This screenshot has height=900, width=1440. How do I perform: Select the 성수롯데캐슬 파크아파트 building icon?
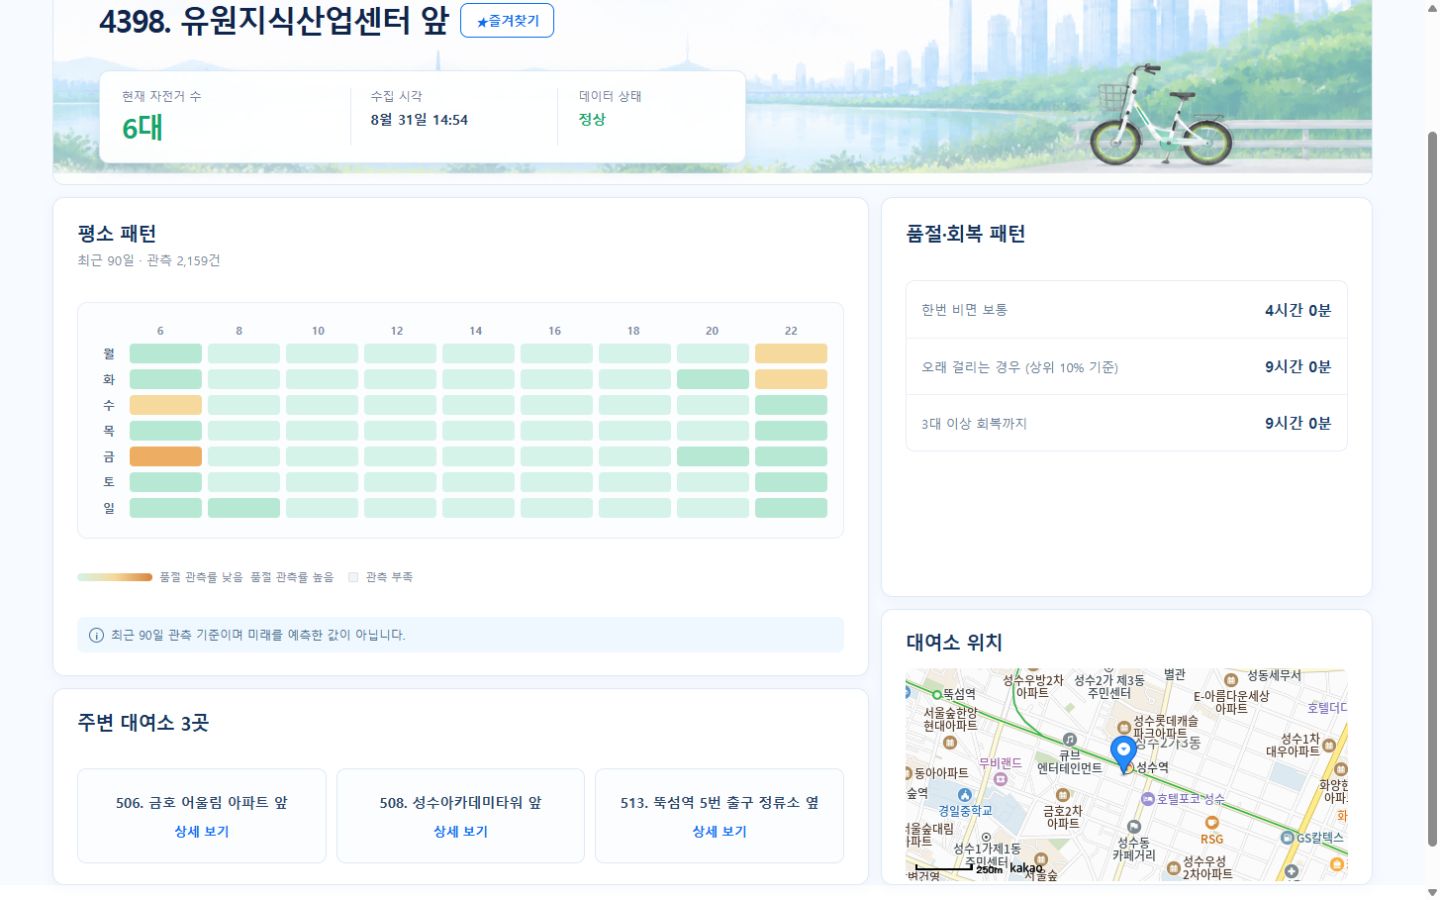point(1124,728)
